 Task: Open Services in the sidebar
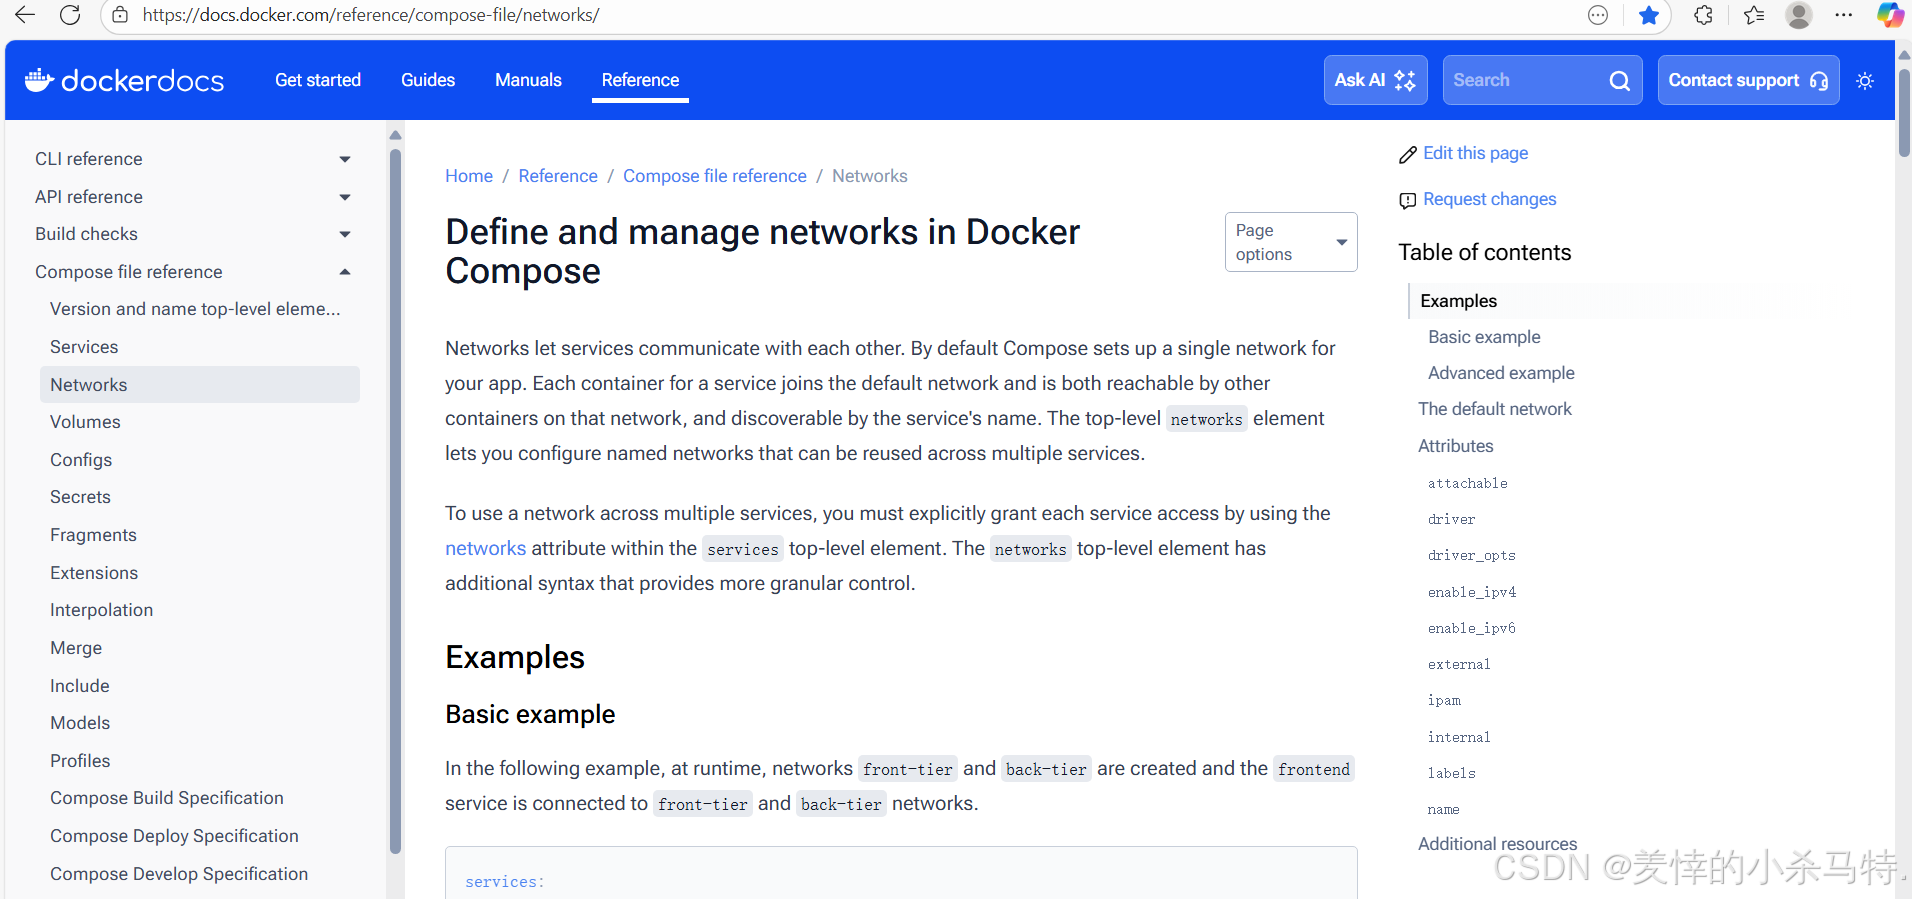(x=84, y=347)
